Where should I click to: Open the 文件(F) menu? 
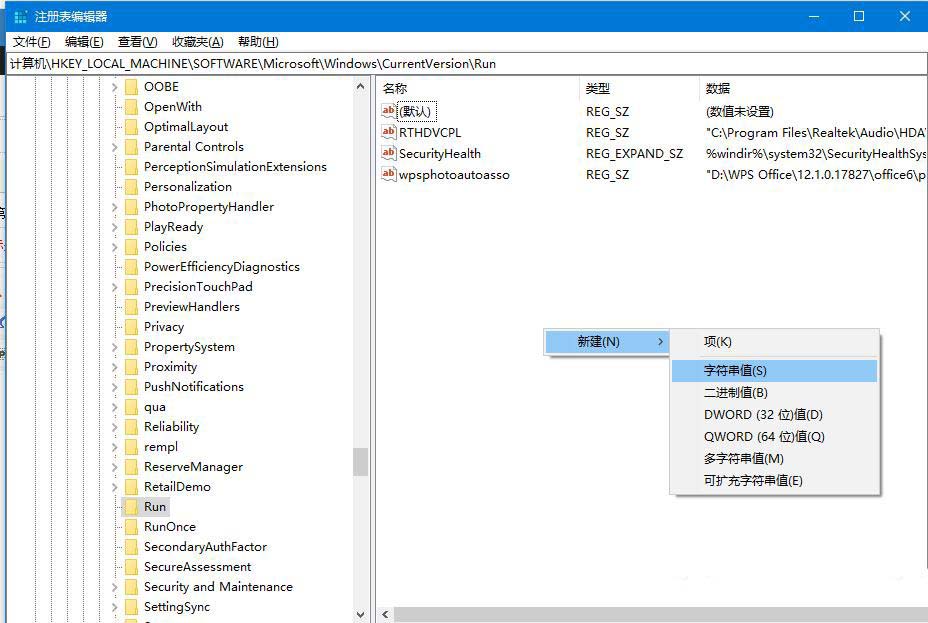click(x=31, y=42)
